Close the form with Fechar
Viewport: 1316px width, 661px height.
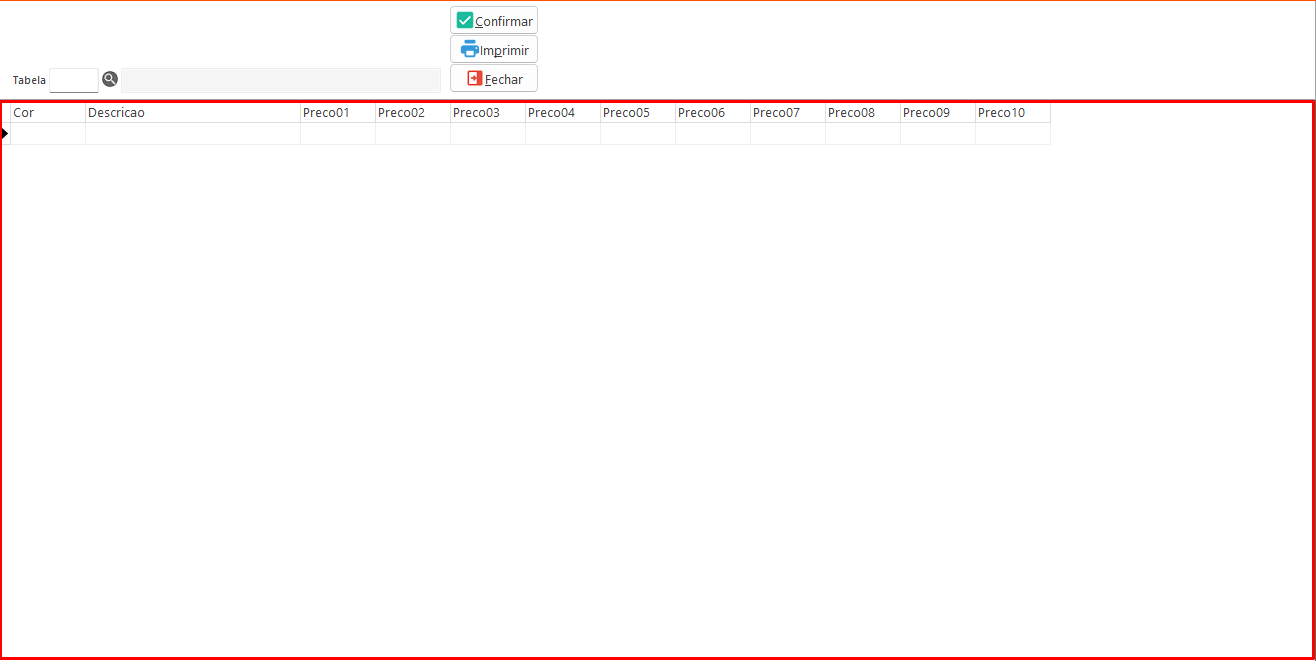click(494, 79)
